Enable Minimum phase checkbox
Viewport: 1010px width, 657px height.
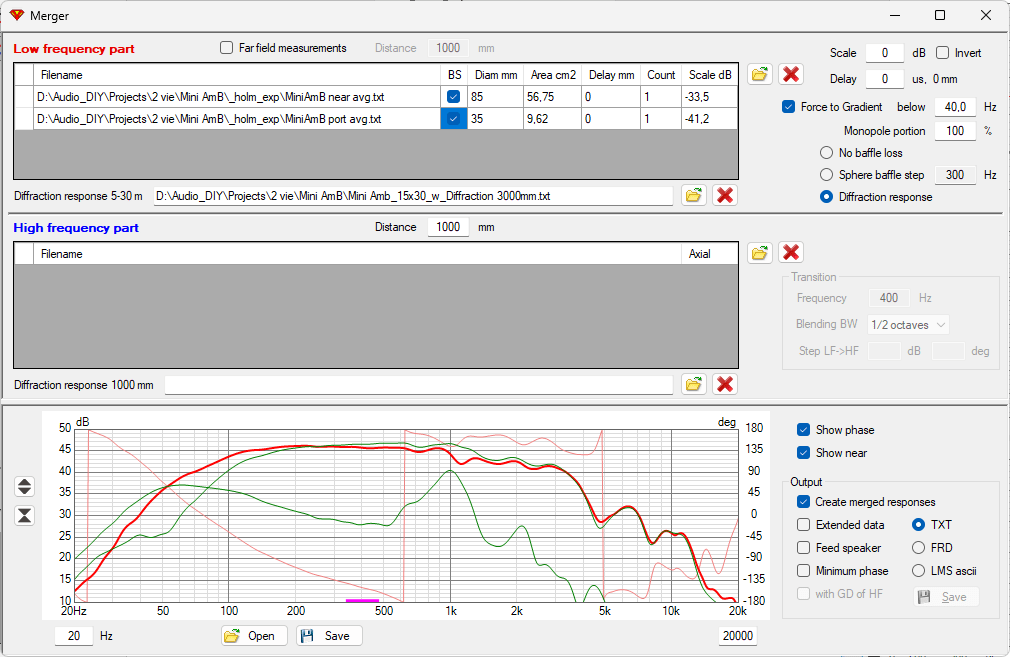(803, 571)
